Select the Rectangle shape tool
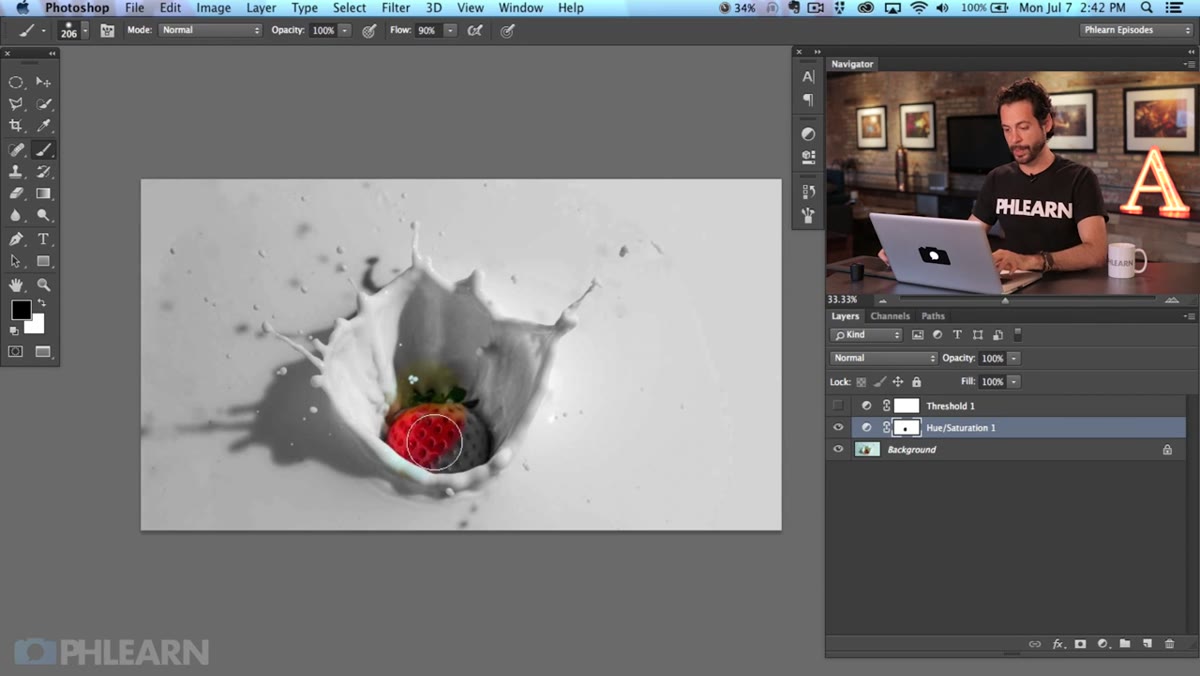The width and height of the screenshot is (1200, 676). [44, 262]
